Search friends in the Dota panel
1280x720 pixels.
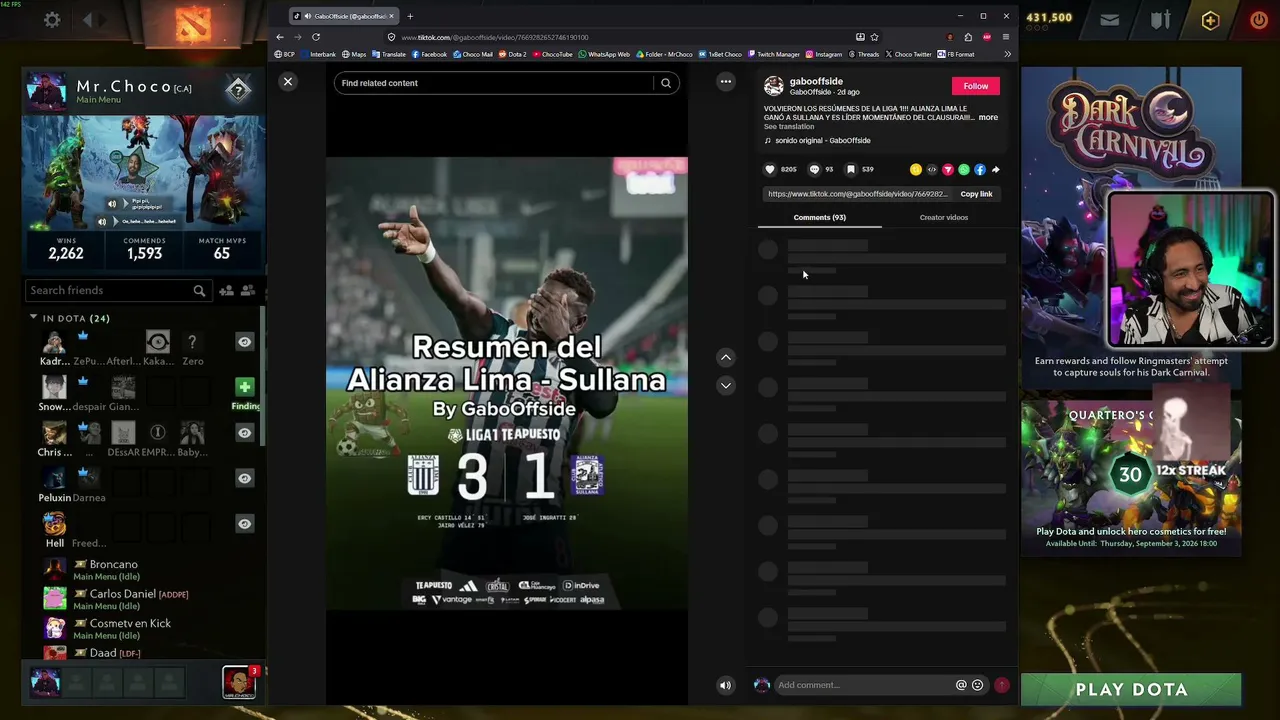click(x=117, y=290)
